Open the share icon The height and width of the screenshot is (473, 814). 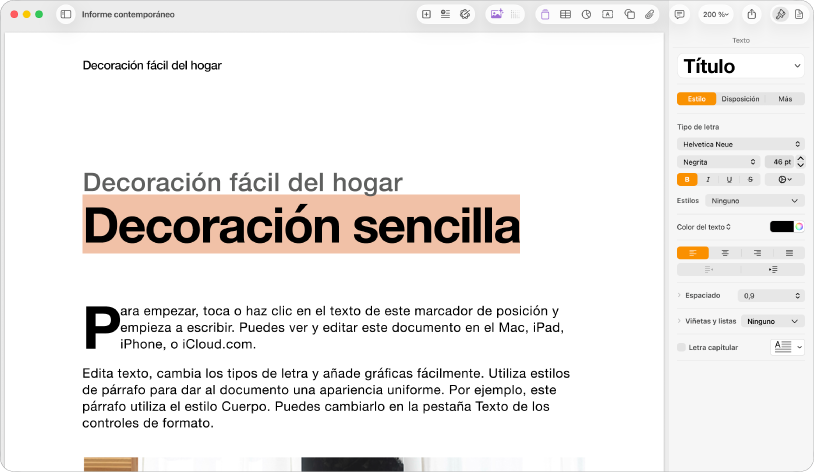[752, 15]
